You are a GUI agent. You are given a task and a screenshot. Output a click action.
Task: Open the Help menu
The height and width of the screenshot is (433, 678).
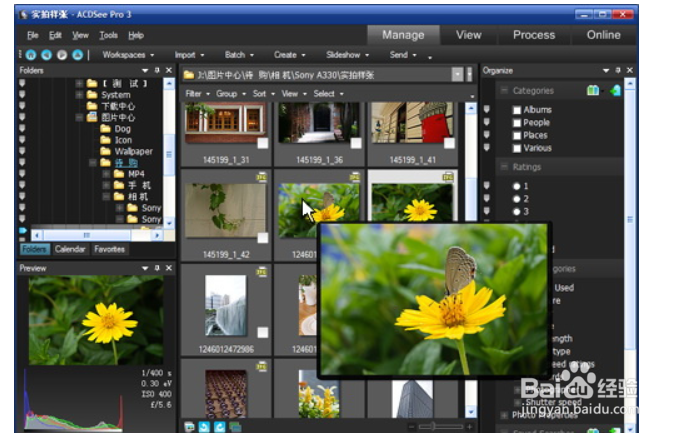click(136, 35)
